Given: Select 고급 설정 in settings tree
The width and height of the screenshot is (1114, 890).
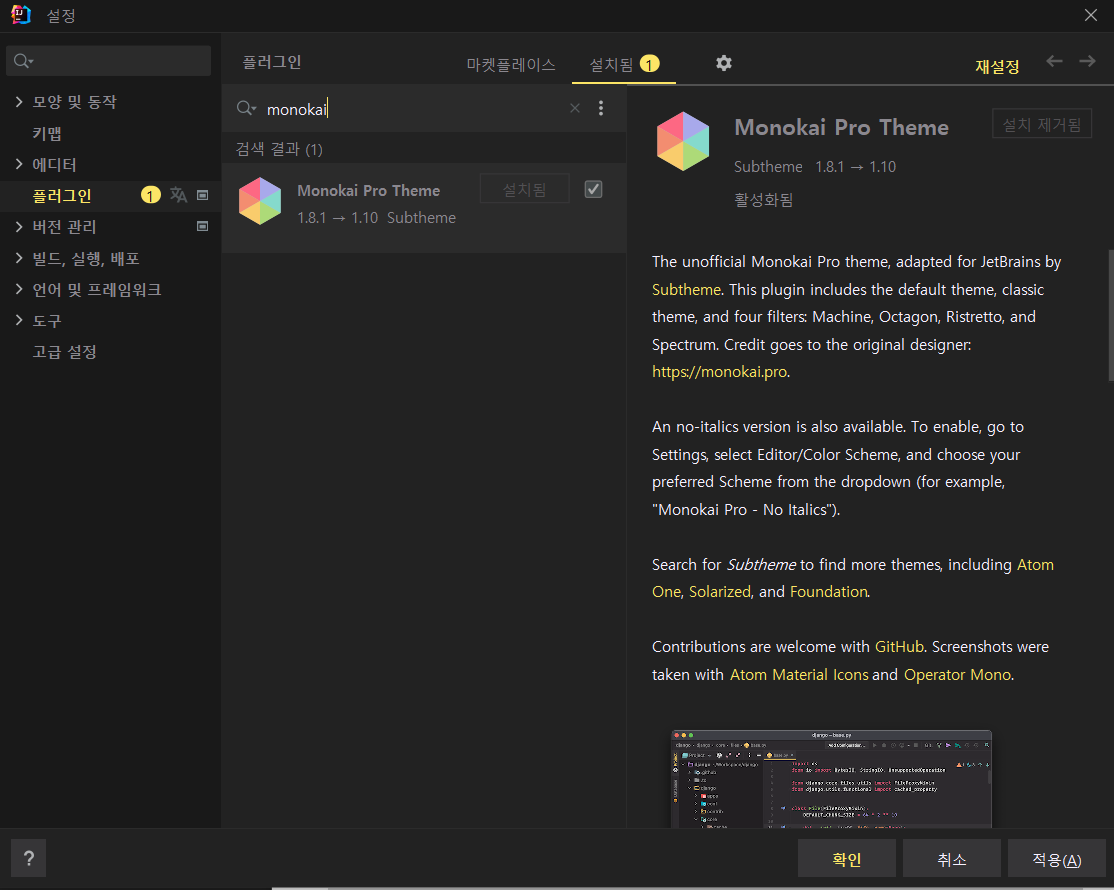Looking at the screenshot, I should pos(64,352).
